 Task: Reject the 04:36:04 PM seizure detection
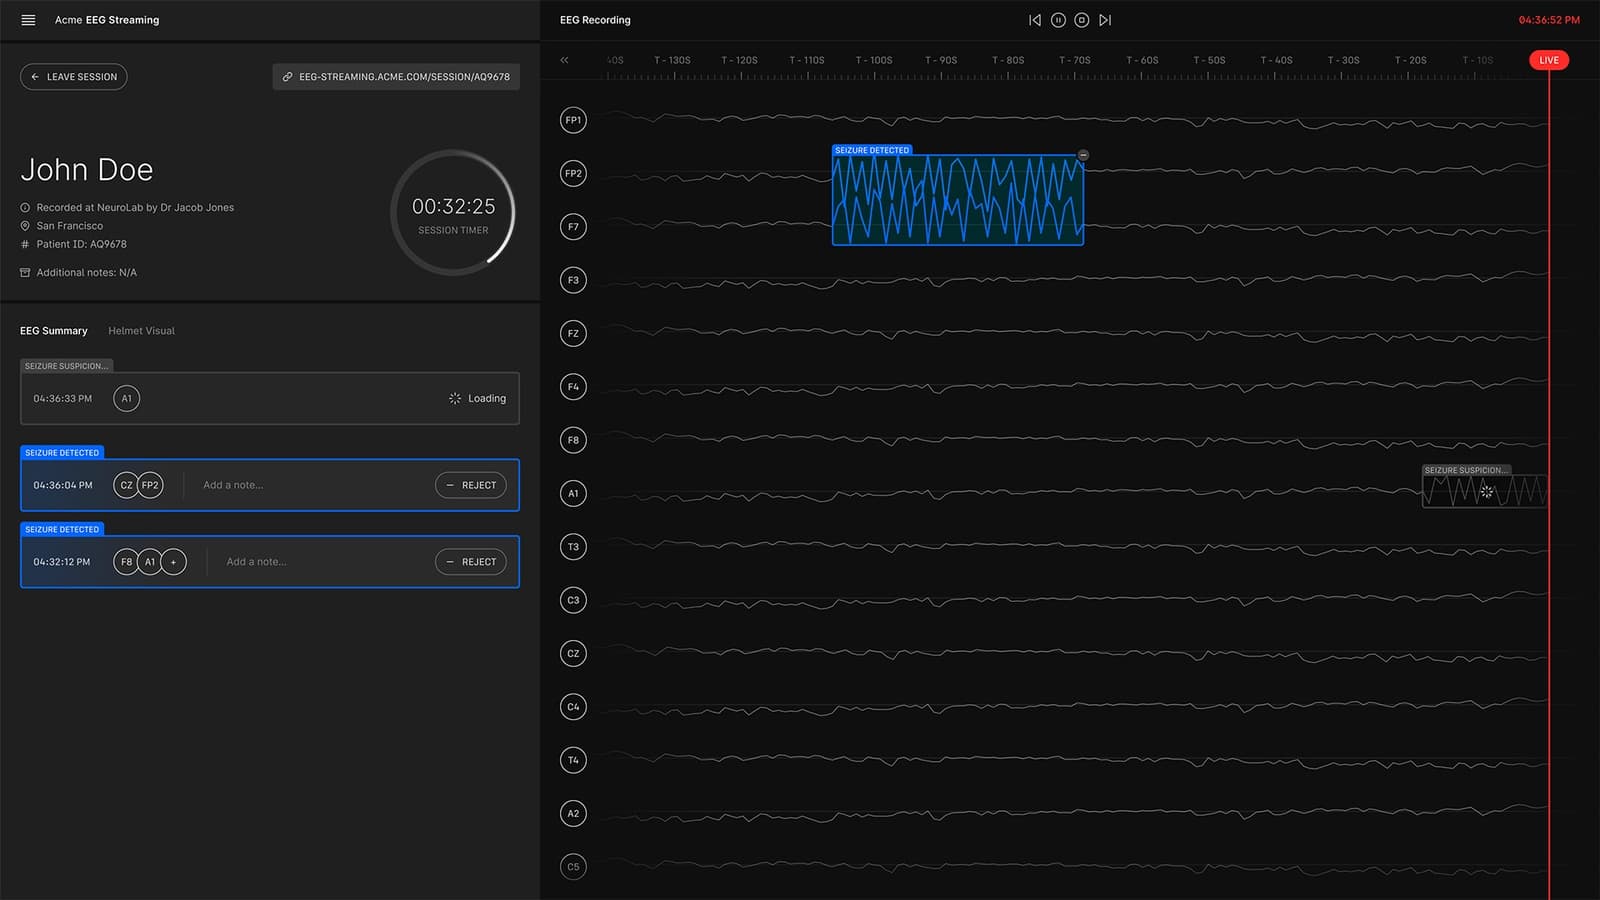coord(470,485)
